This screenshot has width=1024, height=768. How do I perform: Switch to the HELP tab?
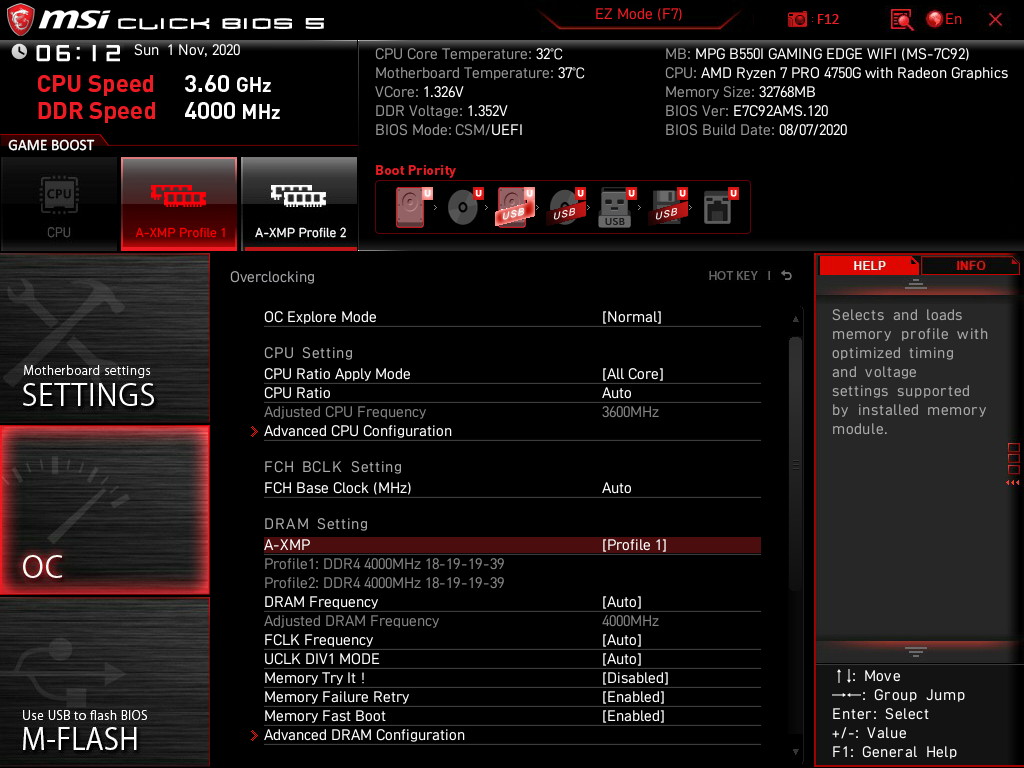[869, 265]
